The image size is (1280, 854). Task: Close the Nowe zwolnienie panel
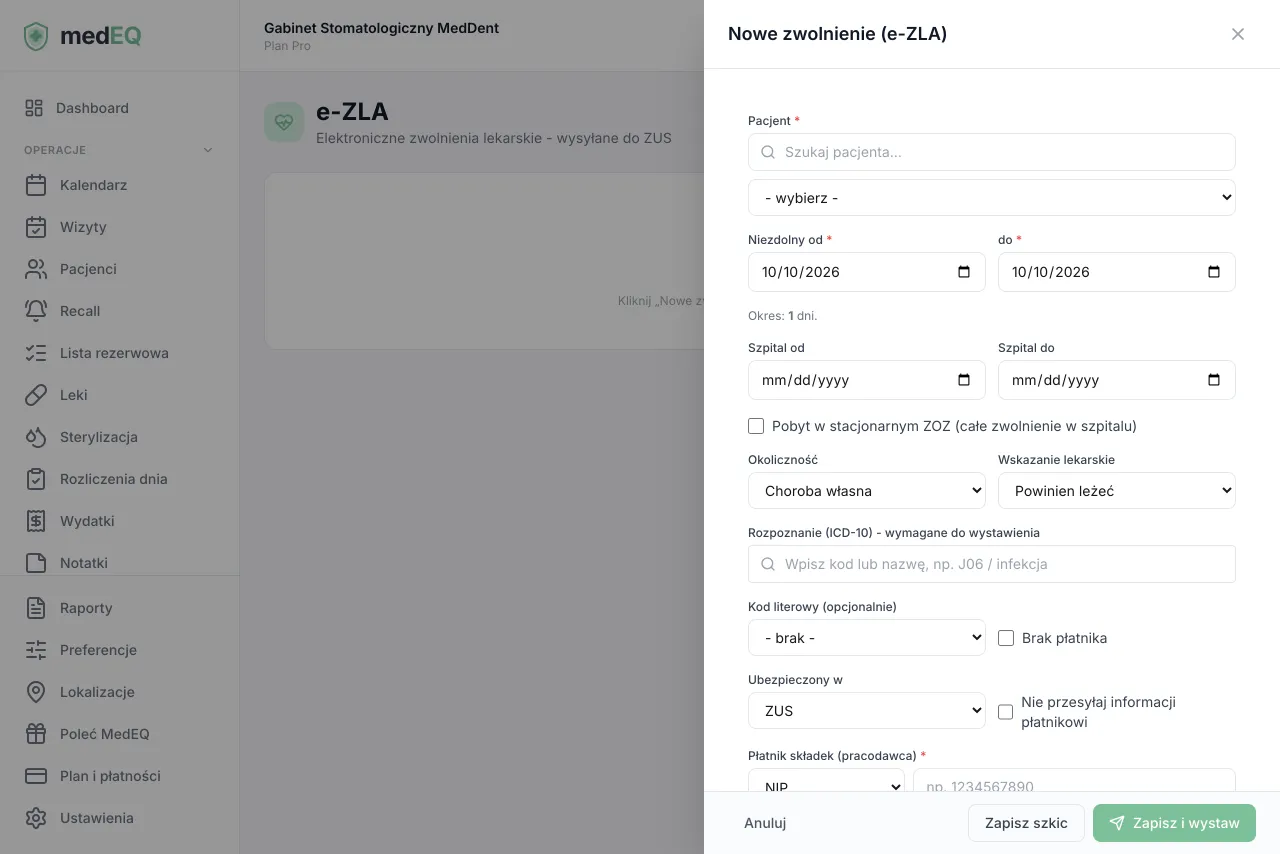pyautogui.click(x=1238, y=34)
